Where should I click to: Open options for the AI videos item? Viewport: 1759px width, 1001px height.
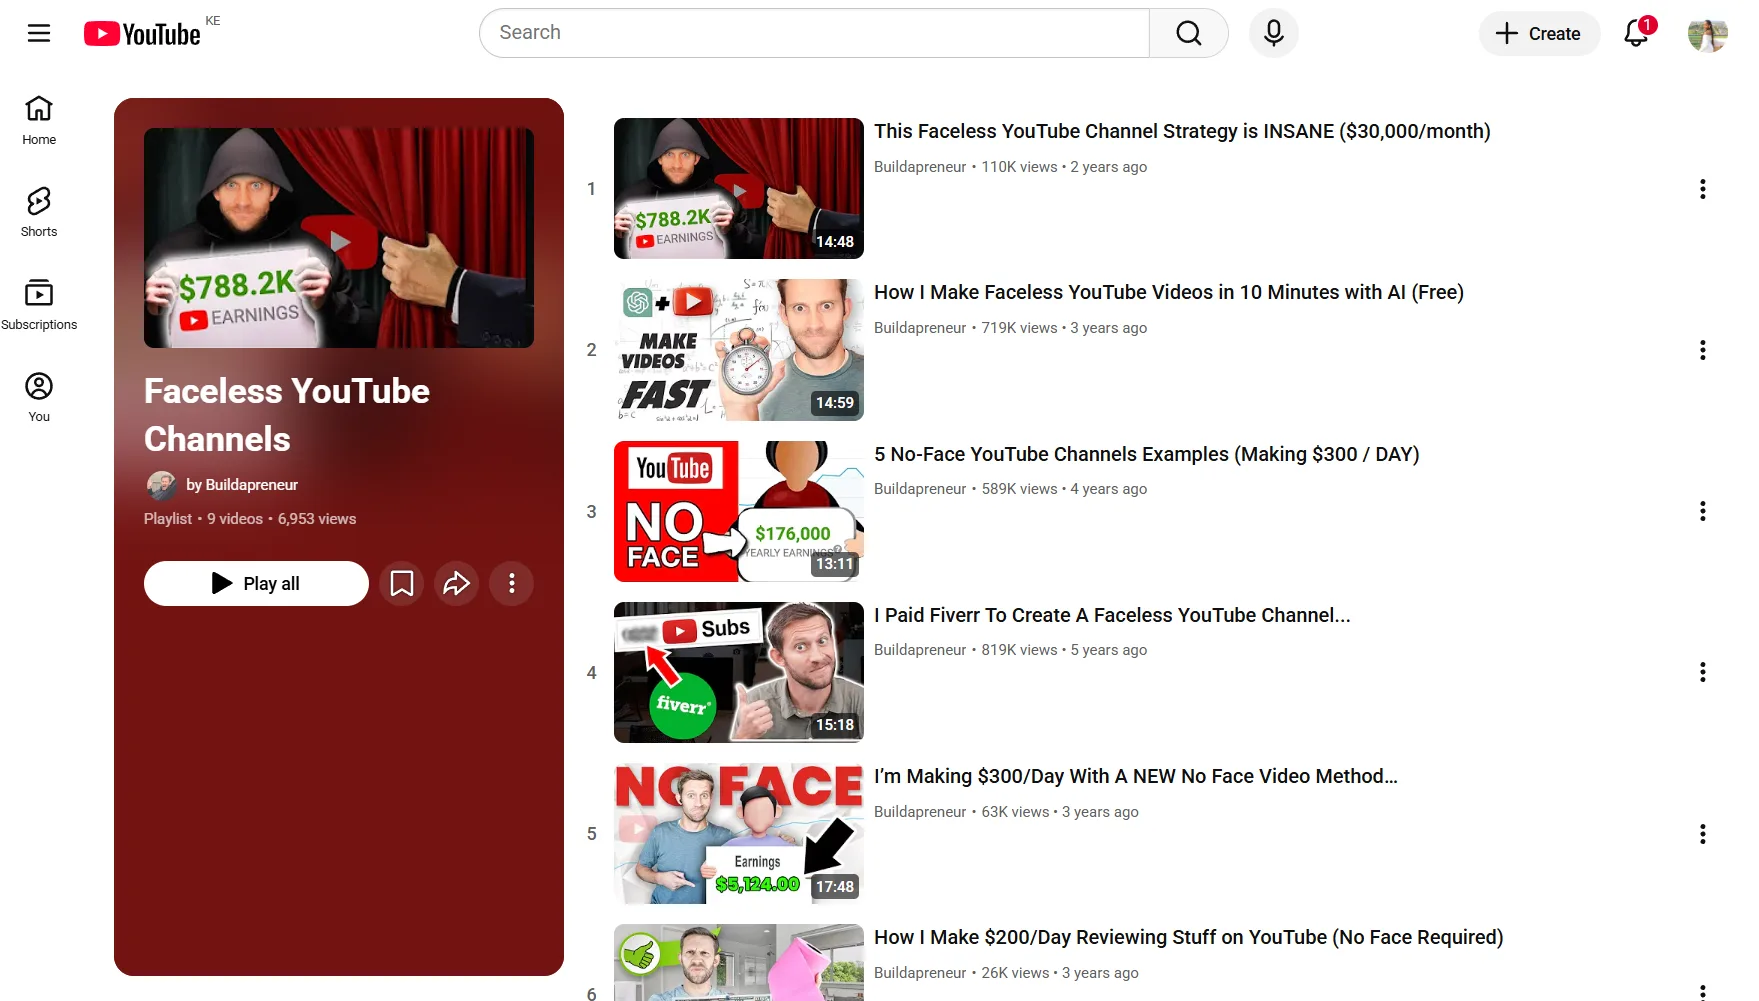[1703, 350]
